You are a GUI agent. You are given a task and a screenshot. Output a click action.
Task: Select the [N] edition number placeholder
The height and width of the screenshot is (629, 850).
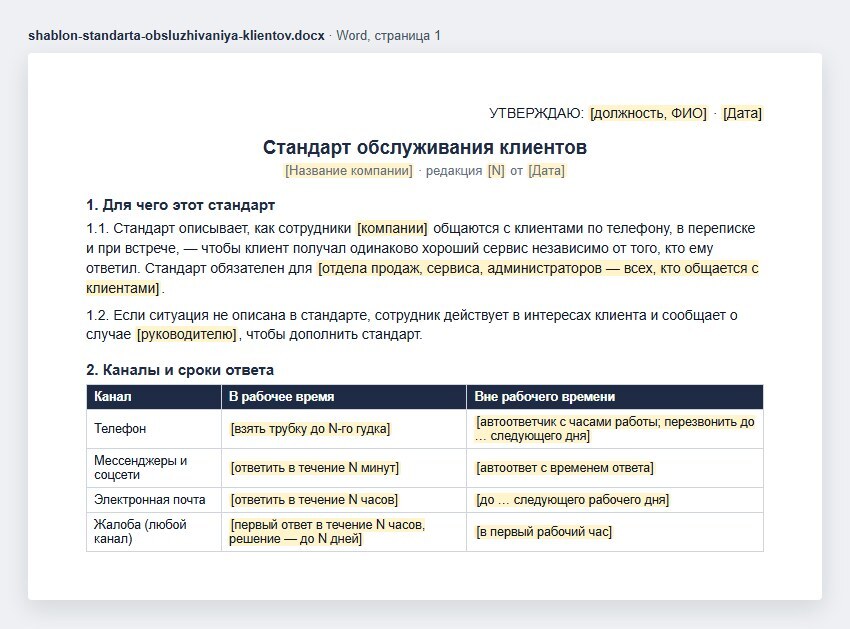click(496, 171)
